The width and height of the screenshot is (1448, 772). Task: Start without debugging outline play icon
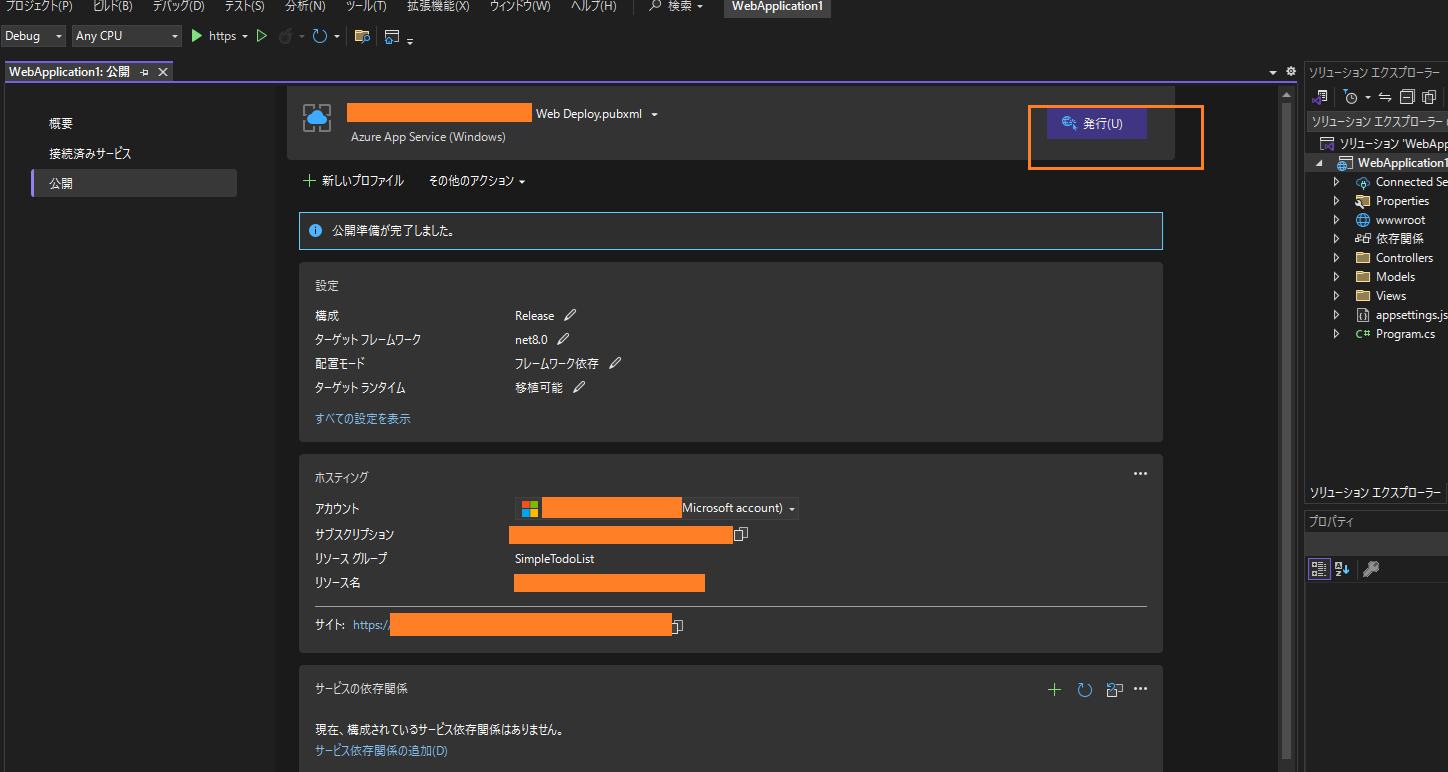click(x=262, y=36)
